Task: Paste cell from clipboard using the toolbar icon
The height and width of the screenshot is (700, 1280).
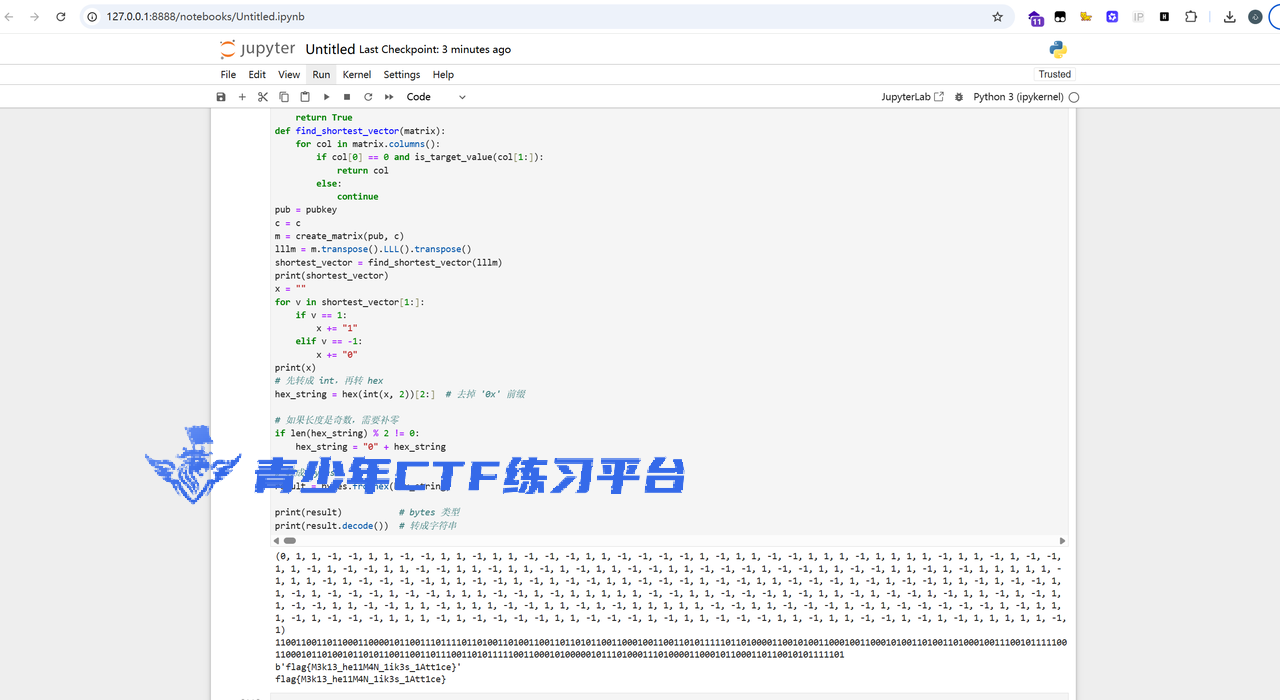Action: click(x=305, y=97)
